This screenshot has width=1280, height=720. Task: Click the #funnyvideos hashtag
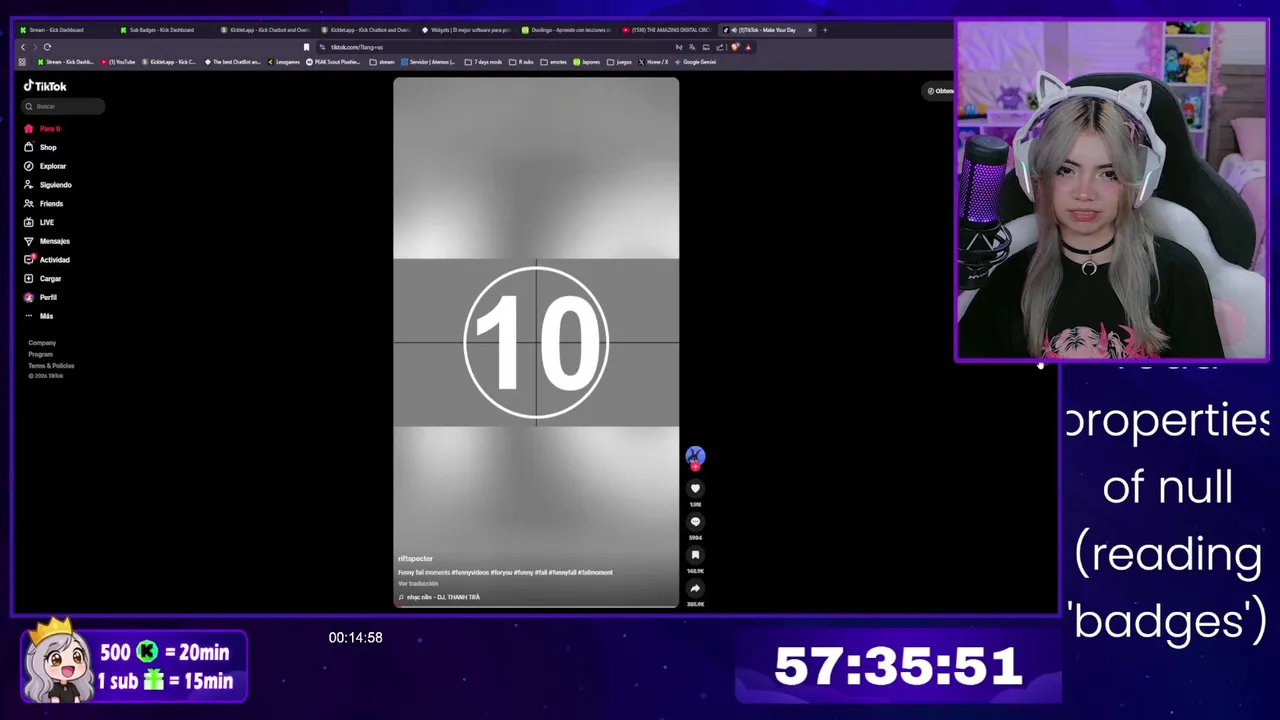click(470, 572)
